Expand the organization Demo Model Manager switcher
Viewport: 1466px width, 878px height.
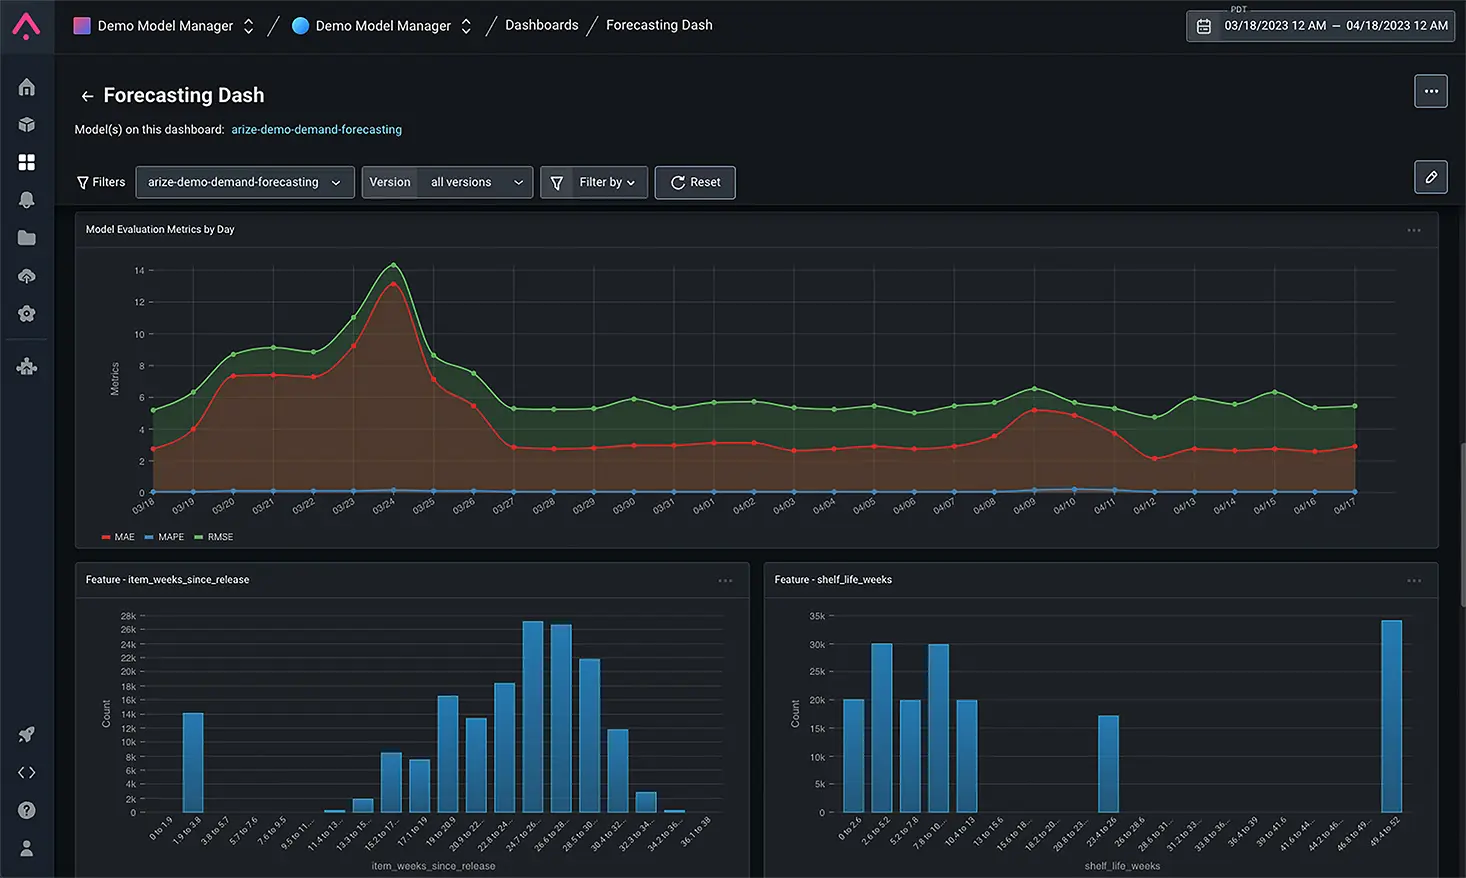[x=248, y=26]
